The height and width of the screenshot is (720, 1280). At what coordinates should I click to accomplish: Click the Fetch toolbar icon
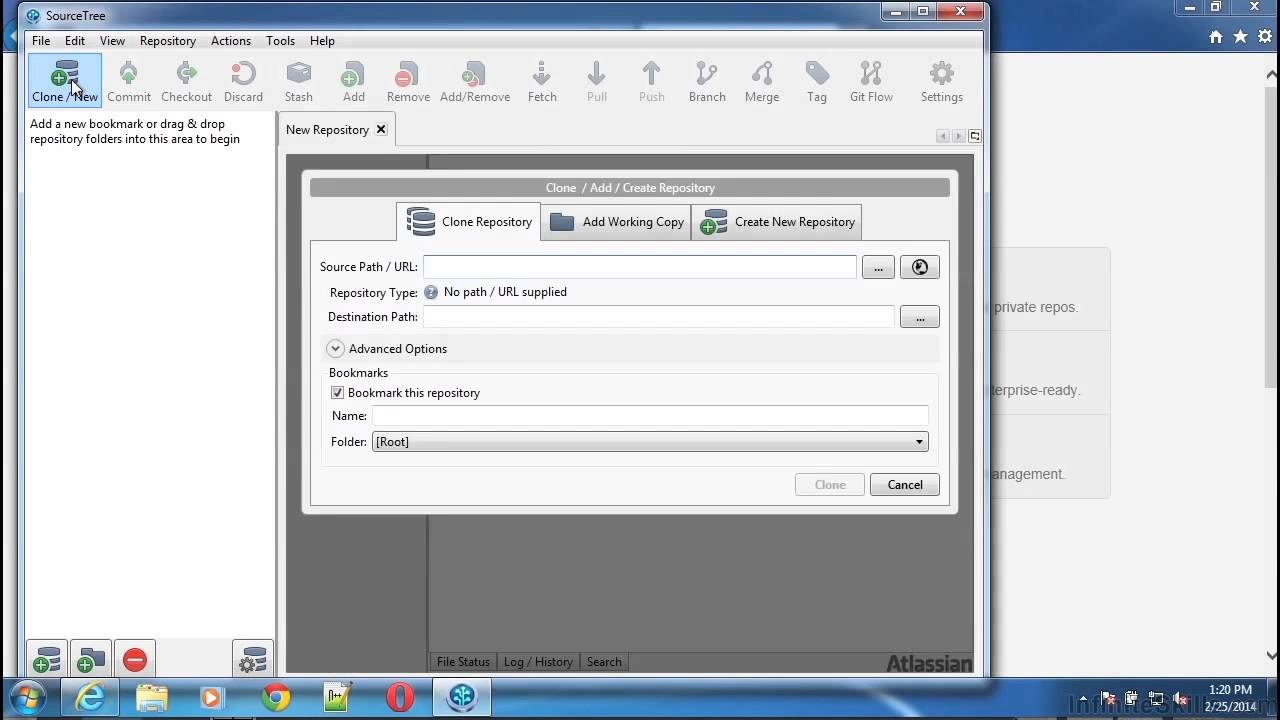click(542, 81)
